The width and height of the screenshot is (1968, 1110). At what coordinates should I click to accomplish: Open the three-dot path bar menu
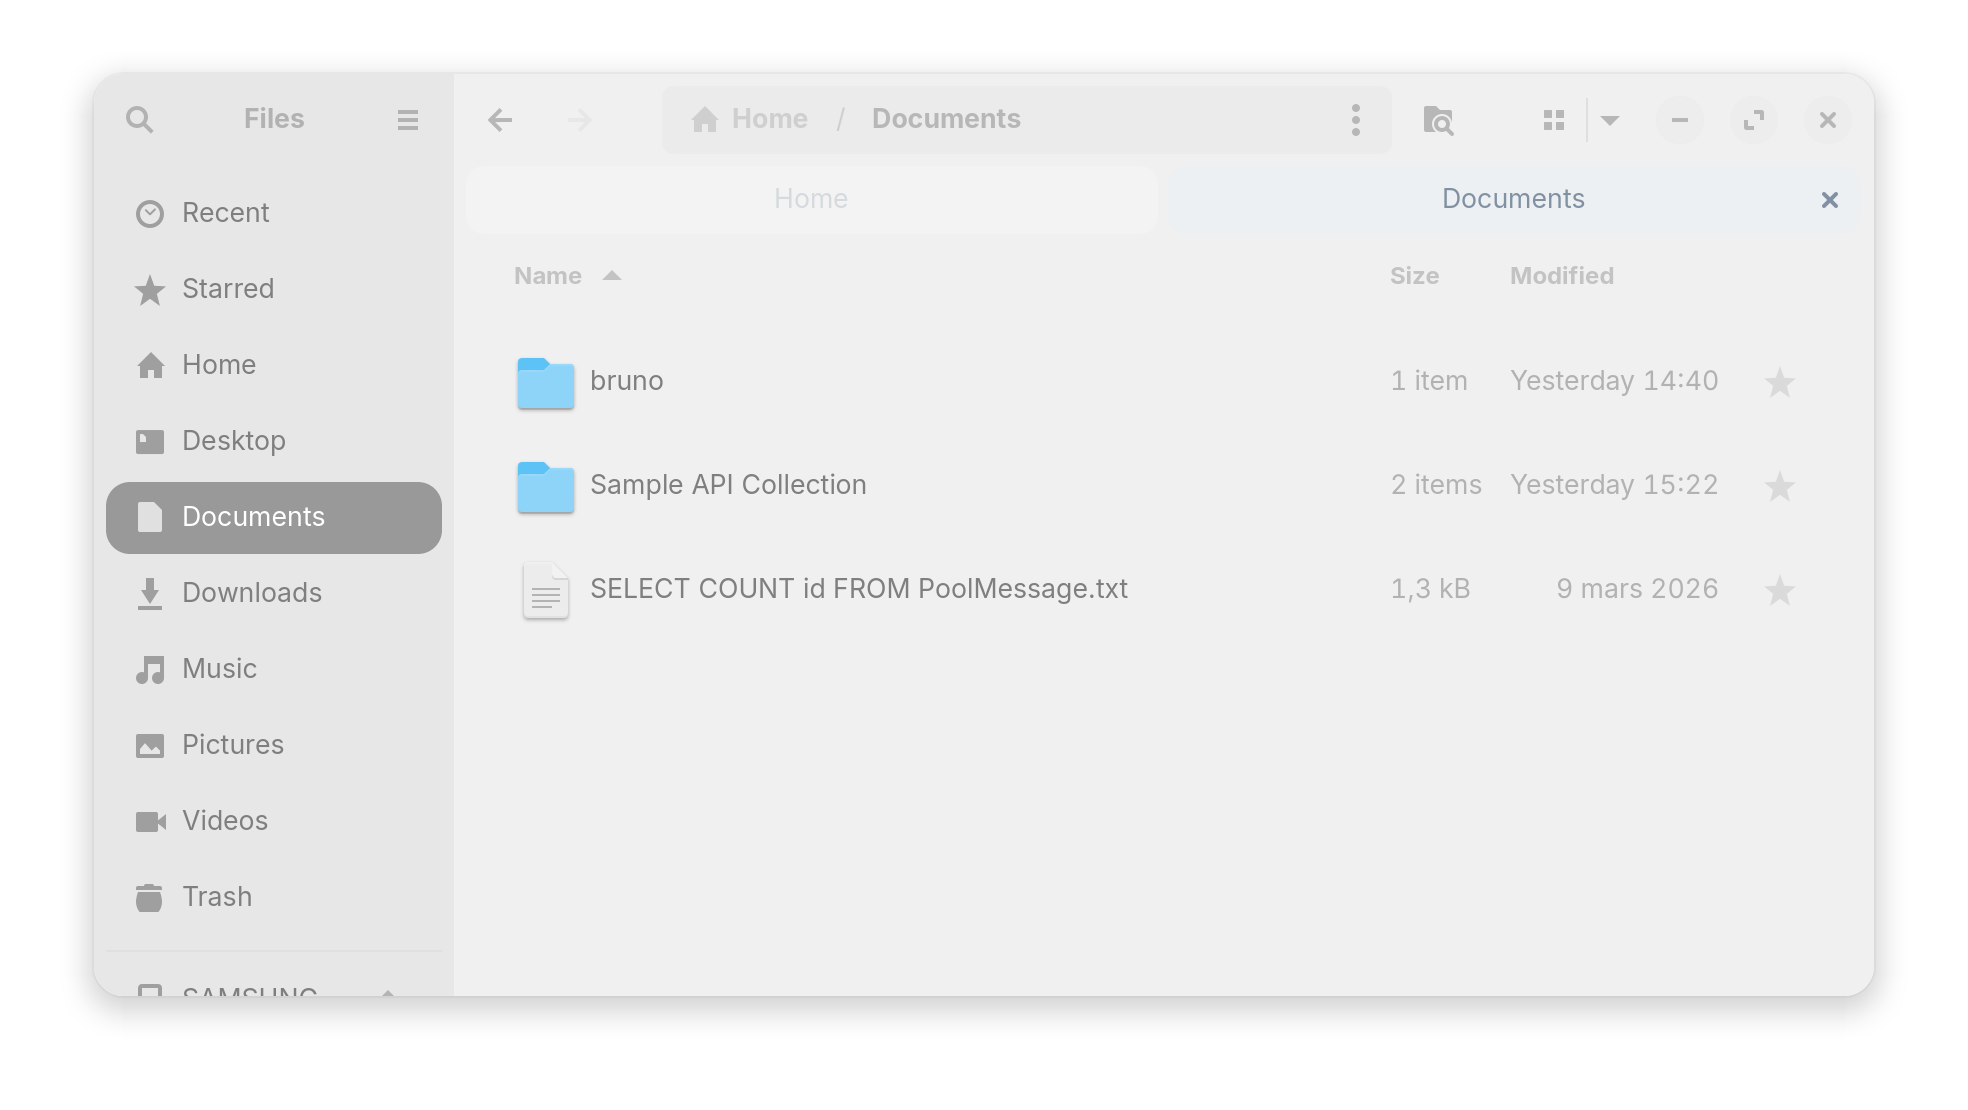point(1356,120)
